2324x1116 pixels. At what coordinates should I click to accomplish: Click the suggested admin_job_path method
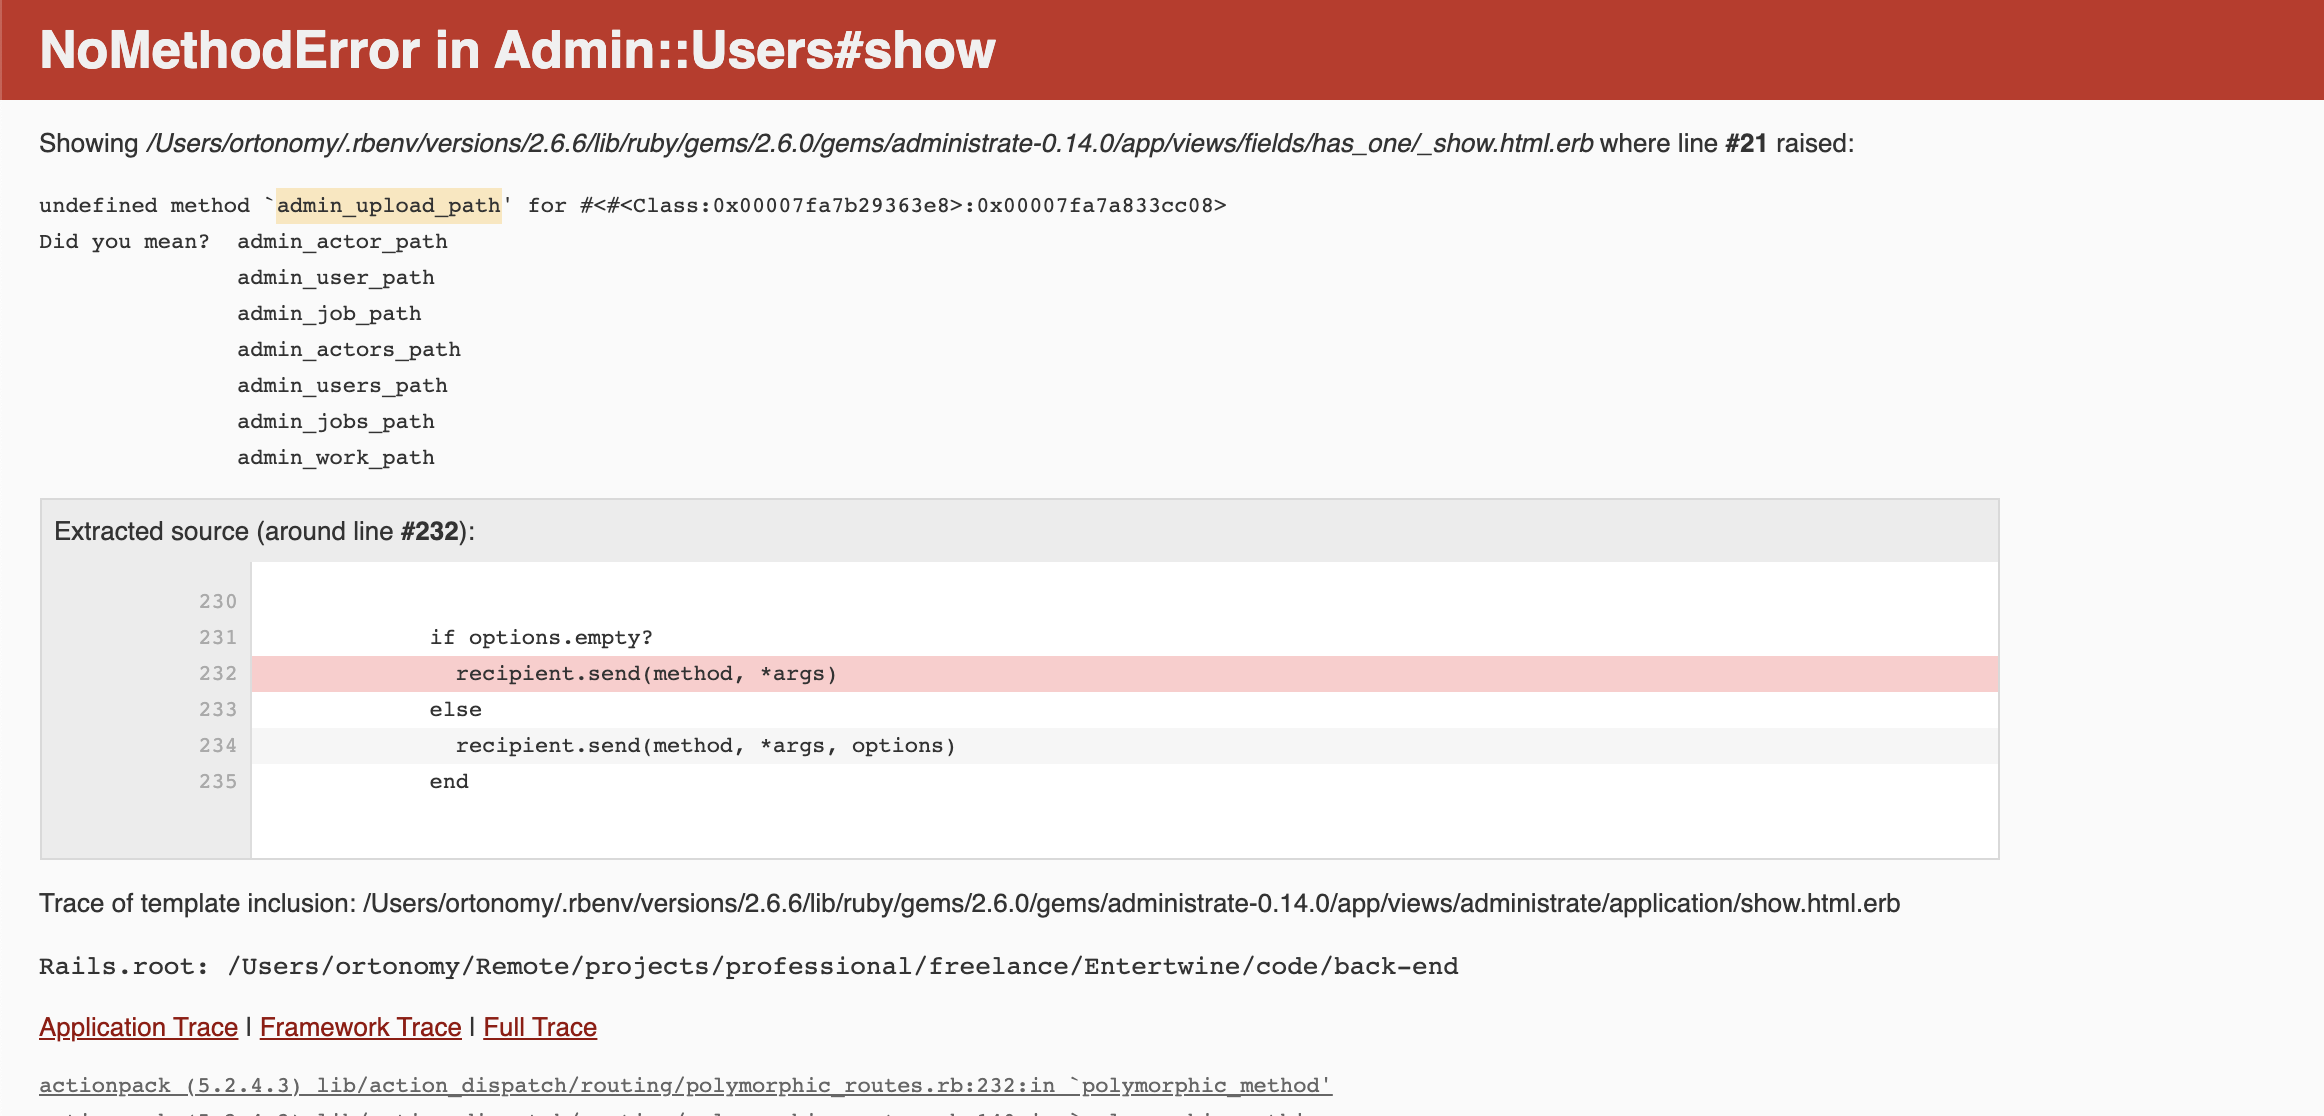point(329,313)
